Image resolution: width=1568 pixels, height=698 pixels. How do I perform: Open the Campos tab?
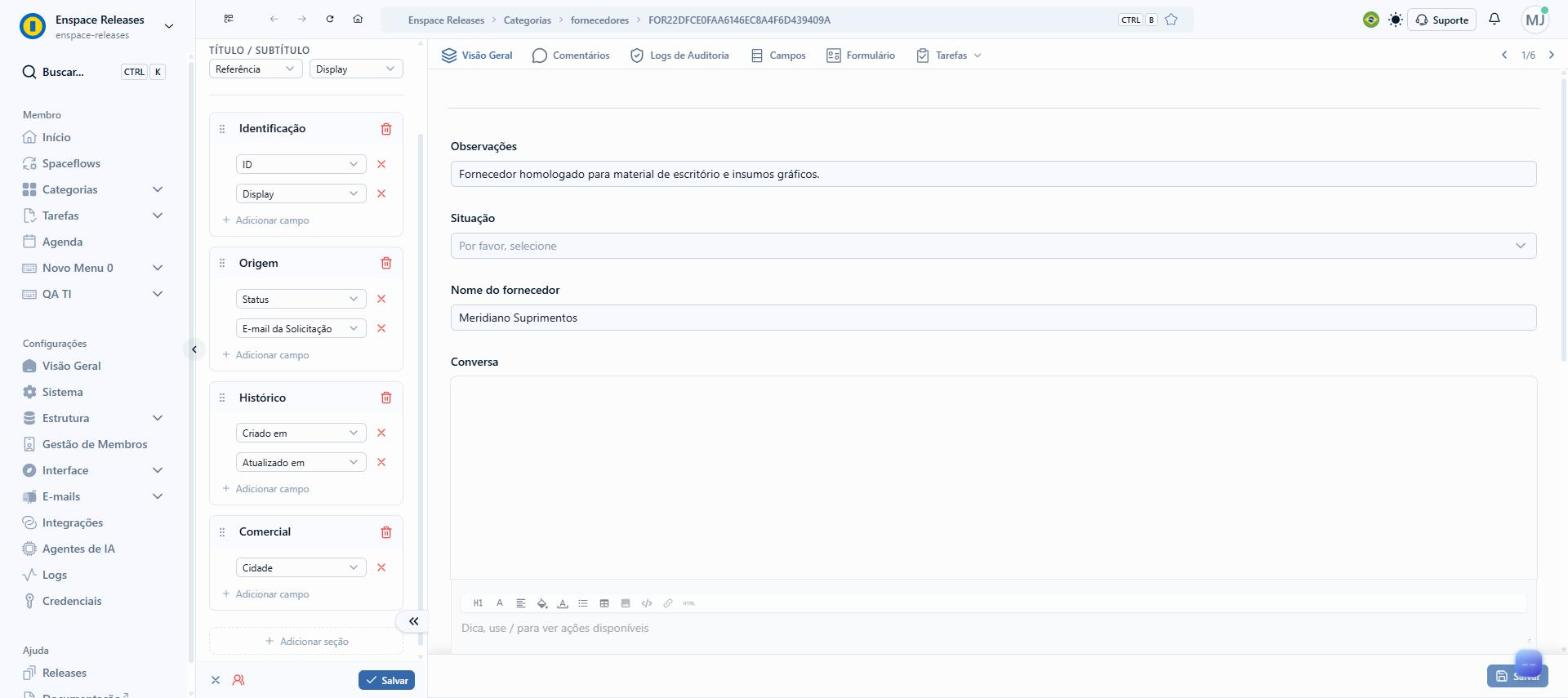tap(778, 56)
